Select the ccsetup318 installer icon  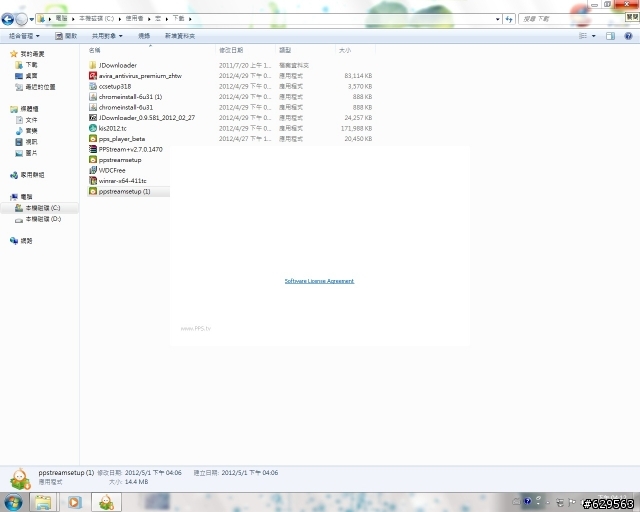(x=93, y=86)
